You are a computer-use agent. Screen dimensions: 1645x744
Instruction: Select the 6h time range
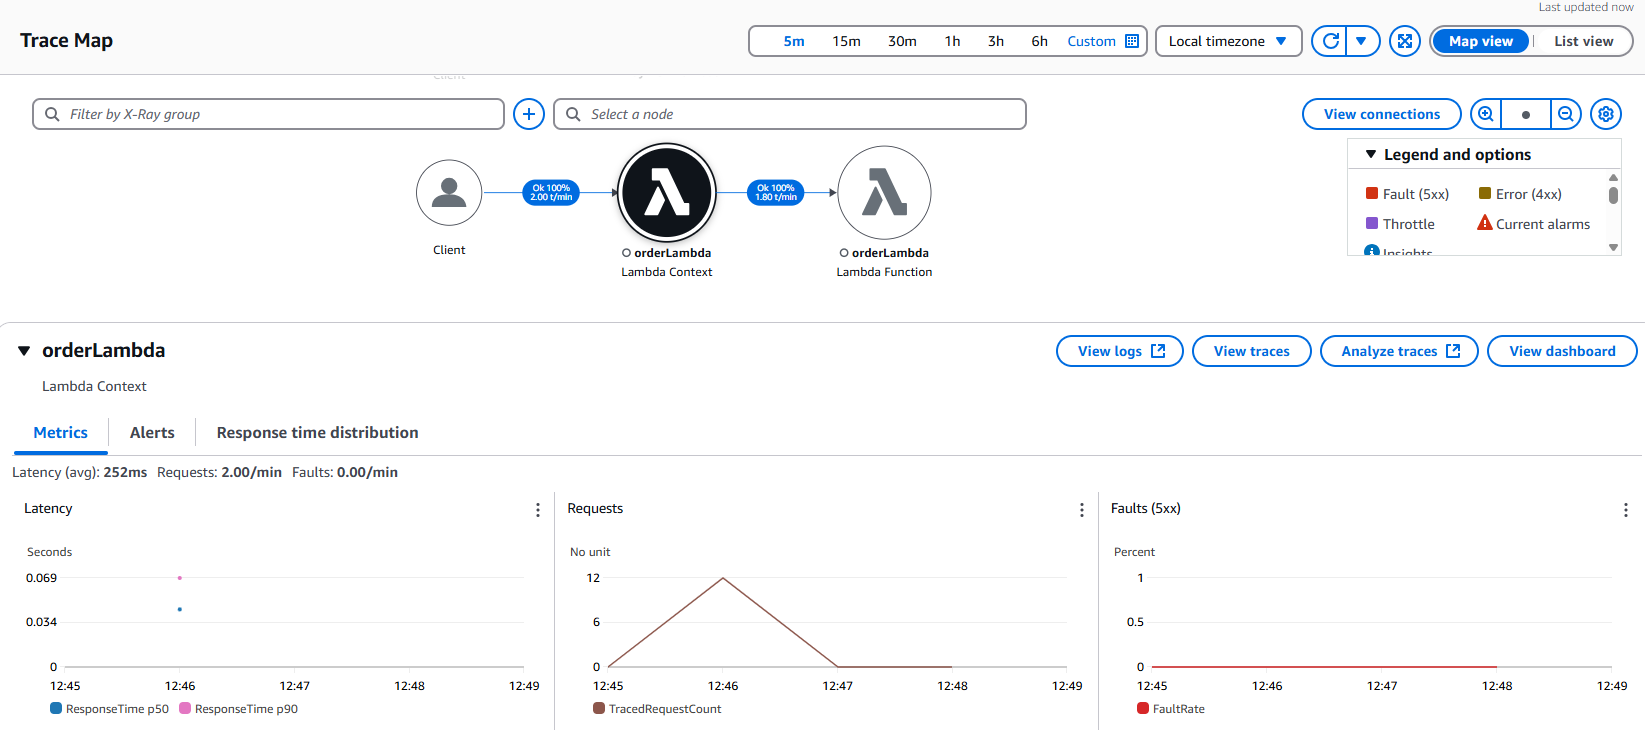[x=1040, y=41]
